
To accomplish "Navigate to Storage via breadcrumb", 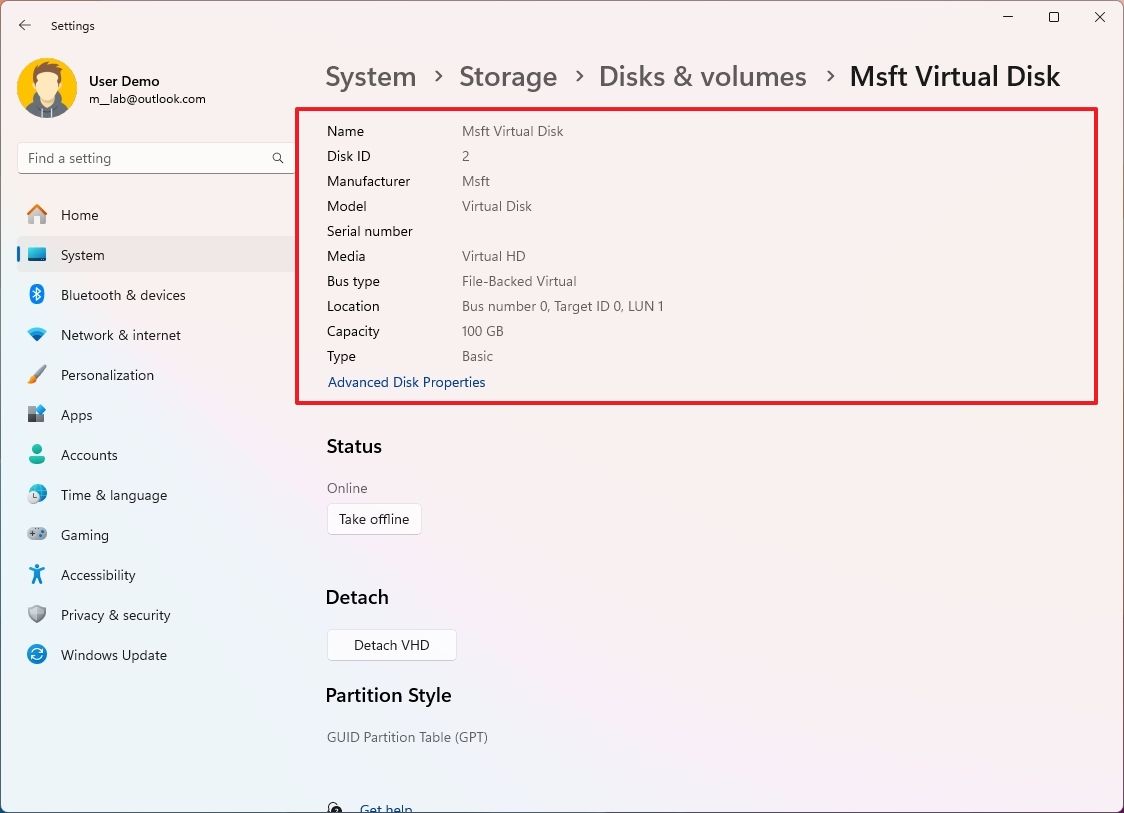I will point(508,76).
